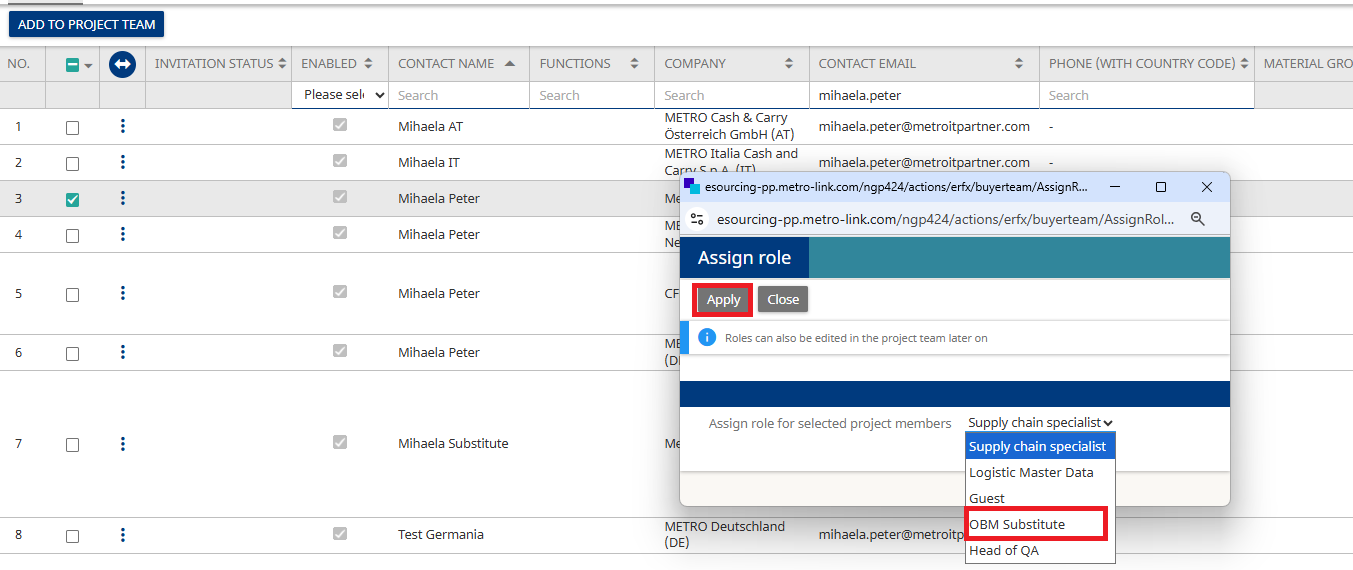The height and width of the screenshot is (570, 1353).
Task: Click the Mihaela Peter name in row 5
Action: pyautogui.click(x=439, y=293)
